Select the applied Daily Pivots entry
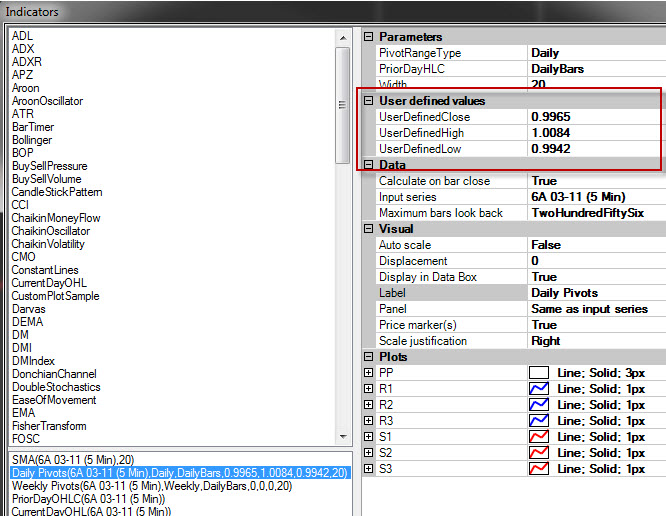This screenshot has width=666, height=516. [180, 473]
